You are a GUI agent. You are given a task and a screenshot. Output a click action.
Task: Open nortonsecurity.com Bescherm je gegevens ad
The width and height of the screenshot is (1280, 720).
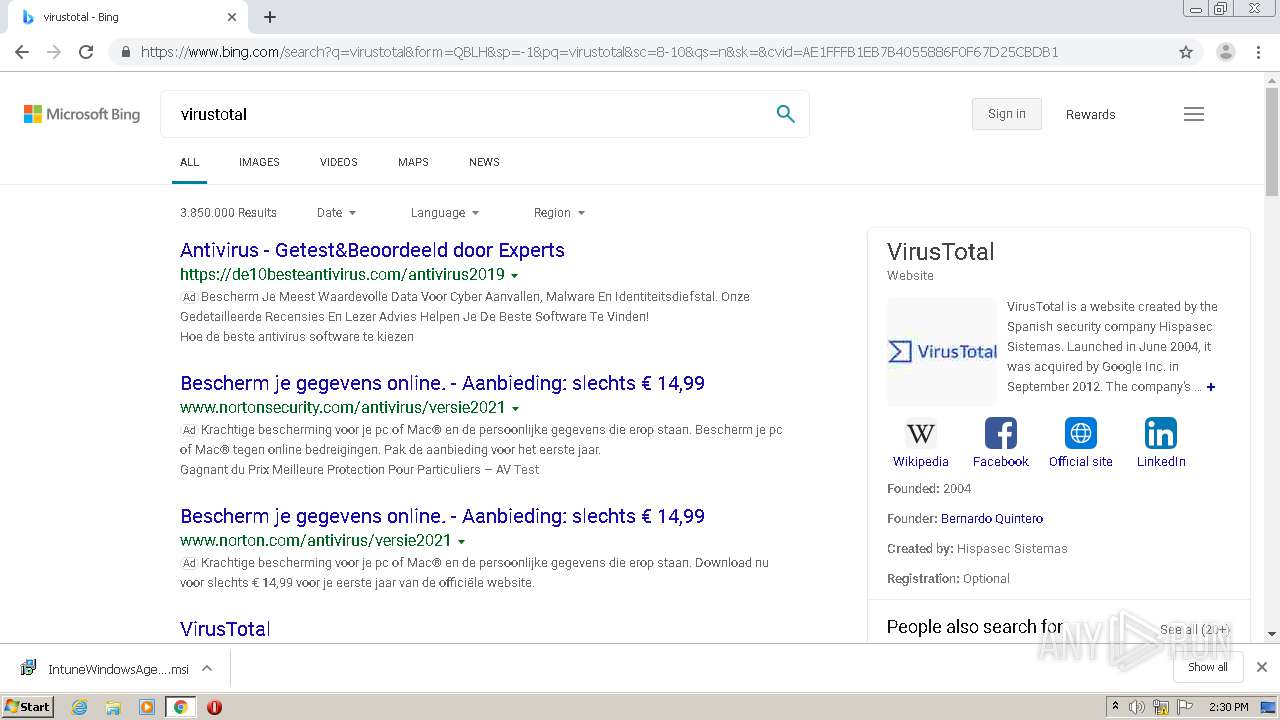click(x=442, y=383)
